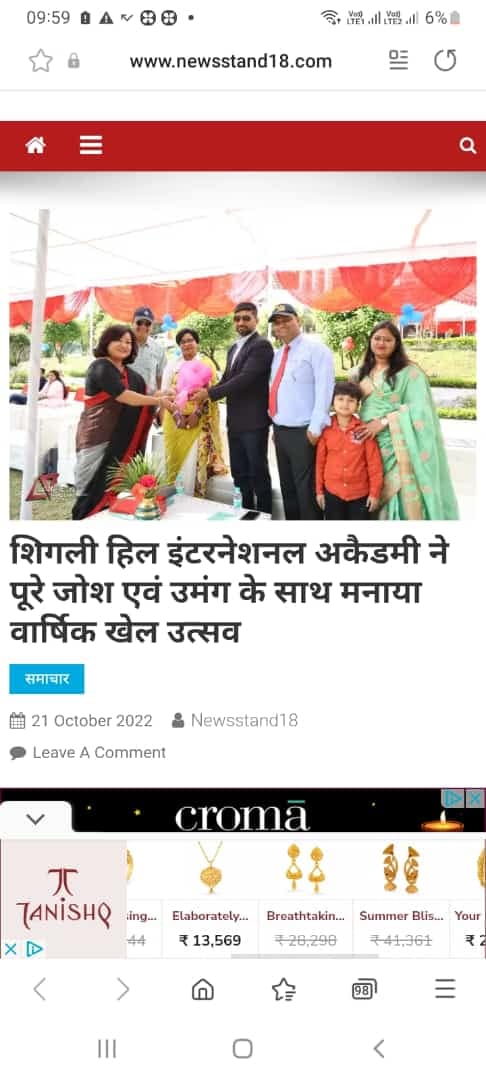Open the sports festival photo
Viewport: 486px width, 1080px height.
243,364
